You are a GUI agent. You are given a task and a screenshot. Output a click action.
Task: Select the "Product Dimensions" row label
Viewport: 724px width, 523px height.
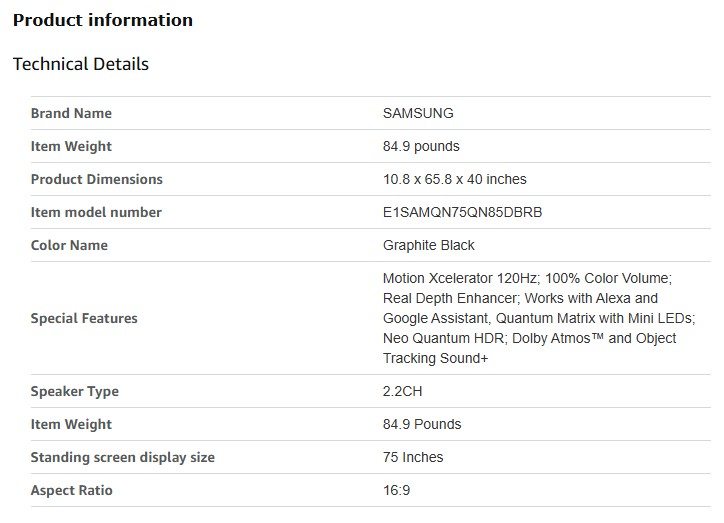click(x=96, y=179)
